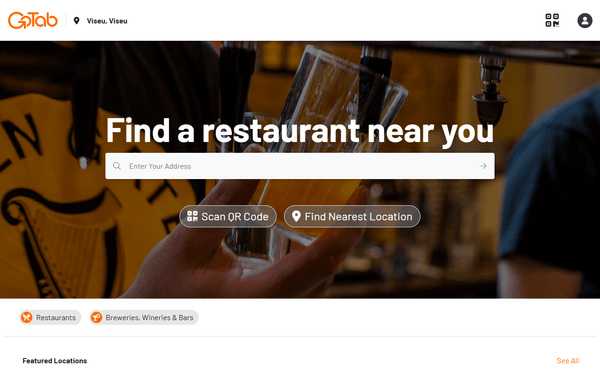Click the QR icon on Scan QR Code
600x375 pixels.
(x=192, y=216)
